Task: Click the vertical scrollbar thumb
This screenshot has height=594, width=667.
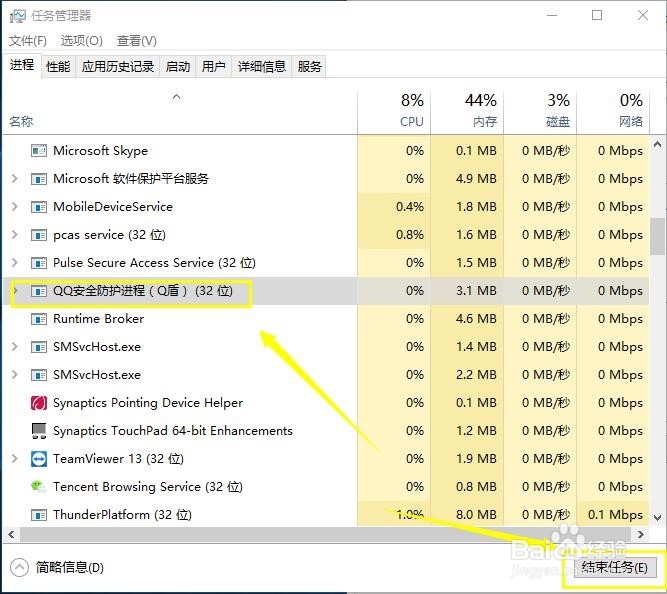Action: point(658,237)
